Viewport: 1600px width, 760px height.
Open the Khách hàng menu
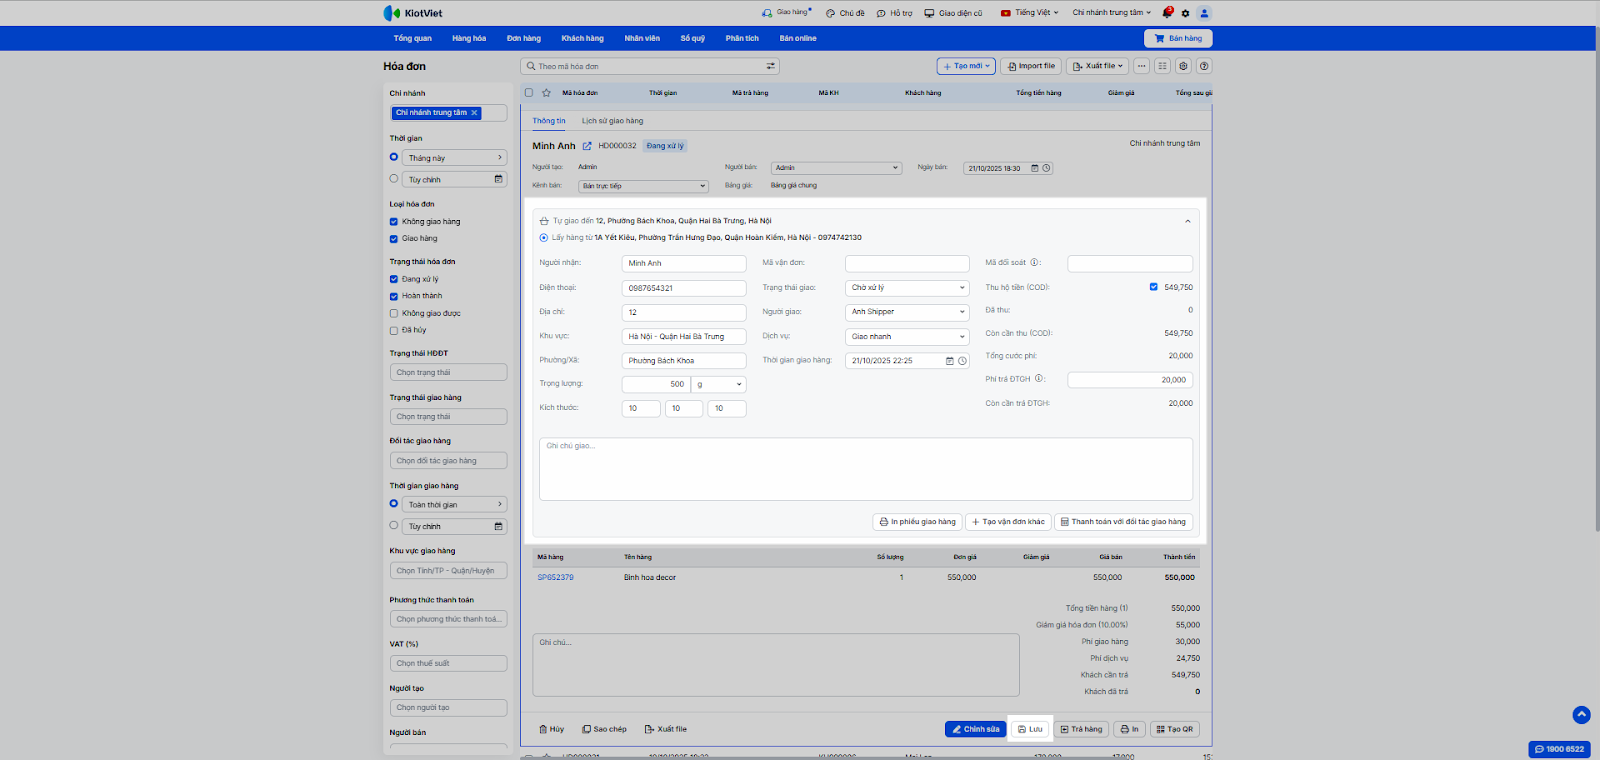click(x=582, y=38)
